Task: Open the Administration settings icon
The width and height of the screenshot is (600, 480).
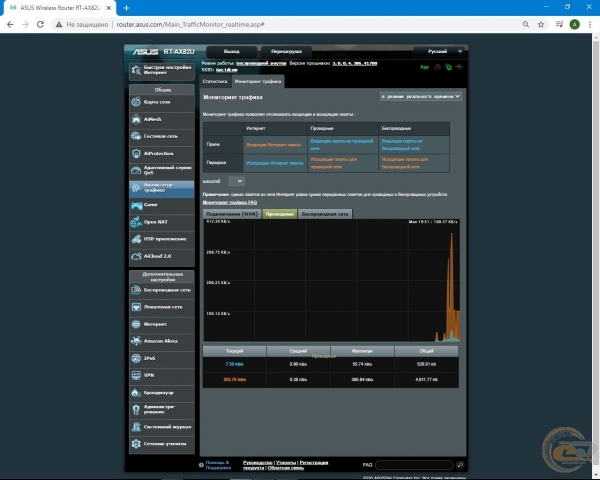Action: 136,410
